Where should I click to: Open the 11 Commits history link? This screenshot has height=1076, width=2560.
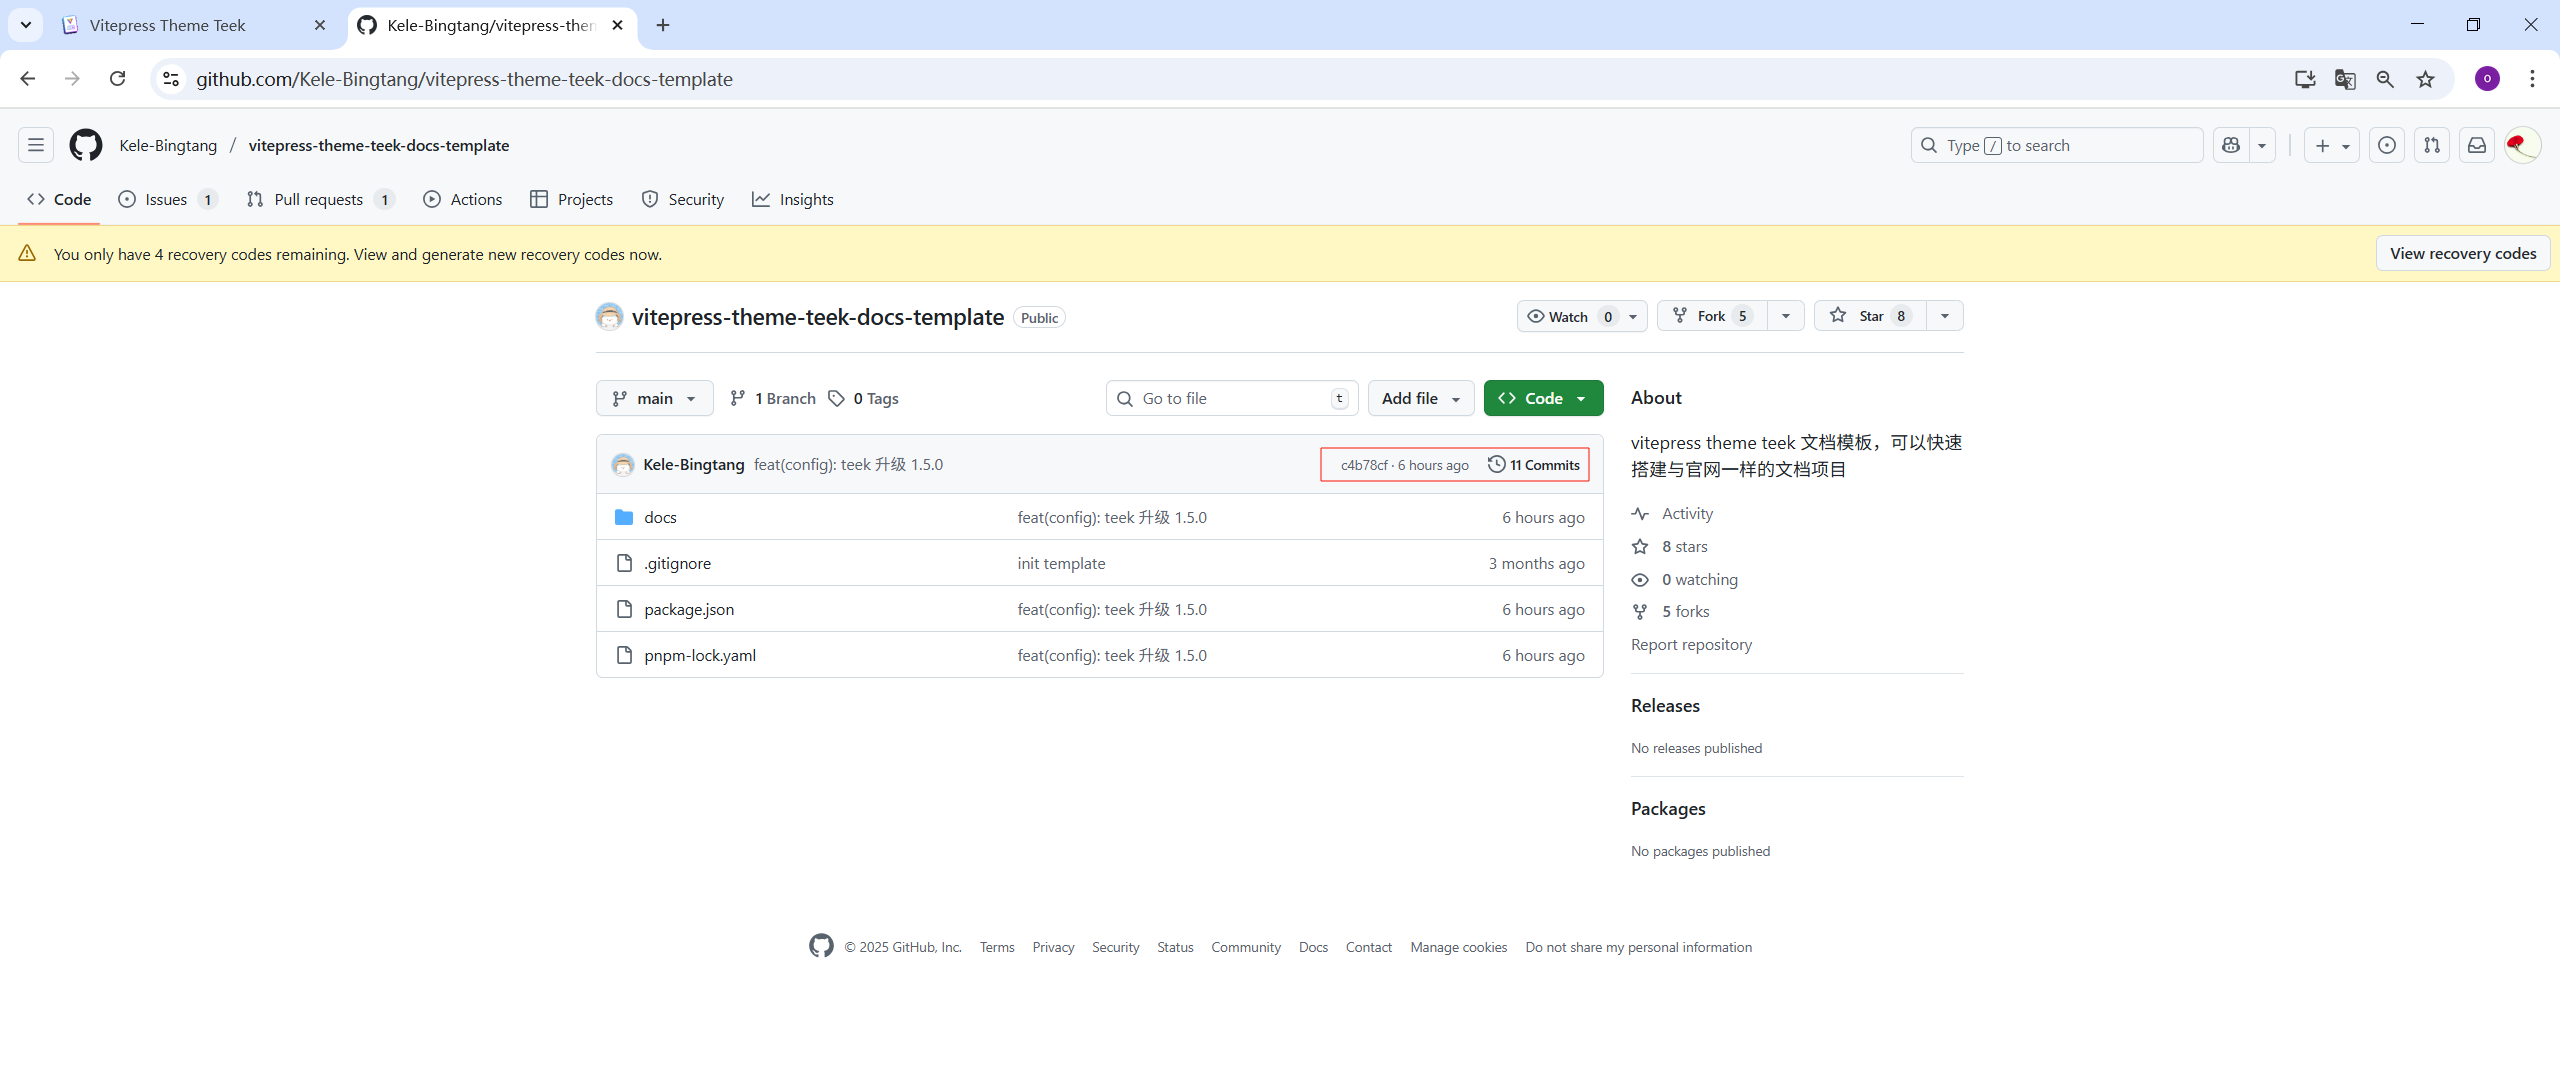(1534, 465)
